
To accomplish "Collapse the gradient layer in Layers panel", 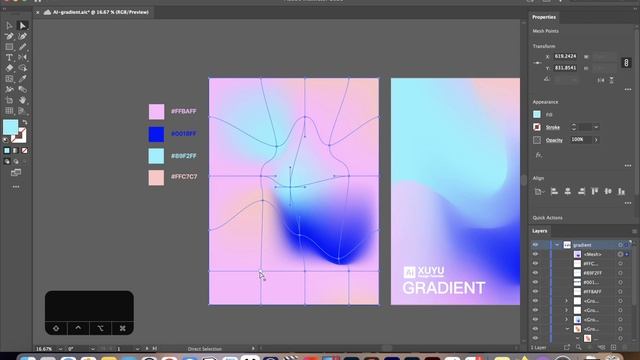I will (x=557, y=245).
